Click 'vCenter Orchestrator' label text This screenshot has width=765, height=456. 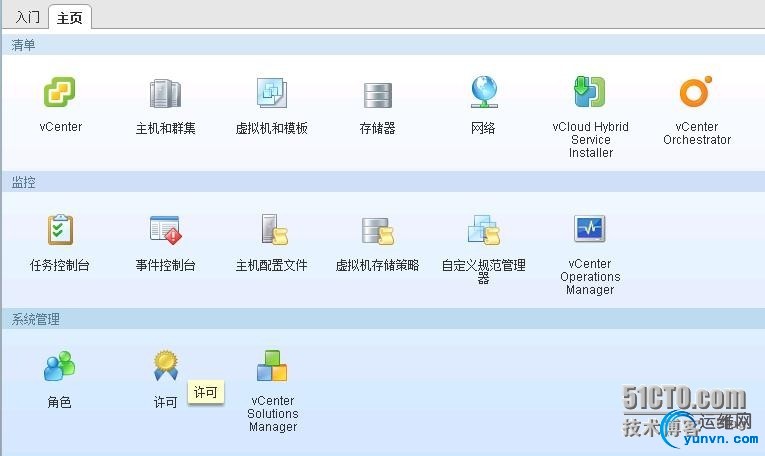point(697,133)
